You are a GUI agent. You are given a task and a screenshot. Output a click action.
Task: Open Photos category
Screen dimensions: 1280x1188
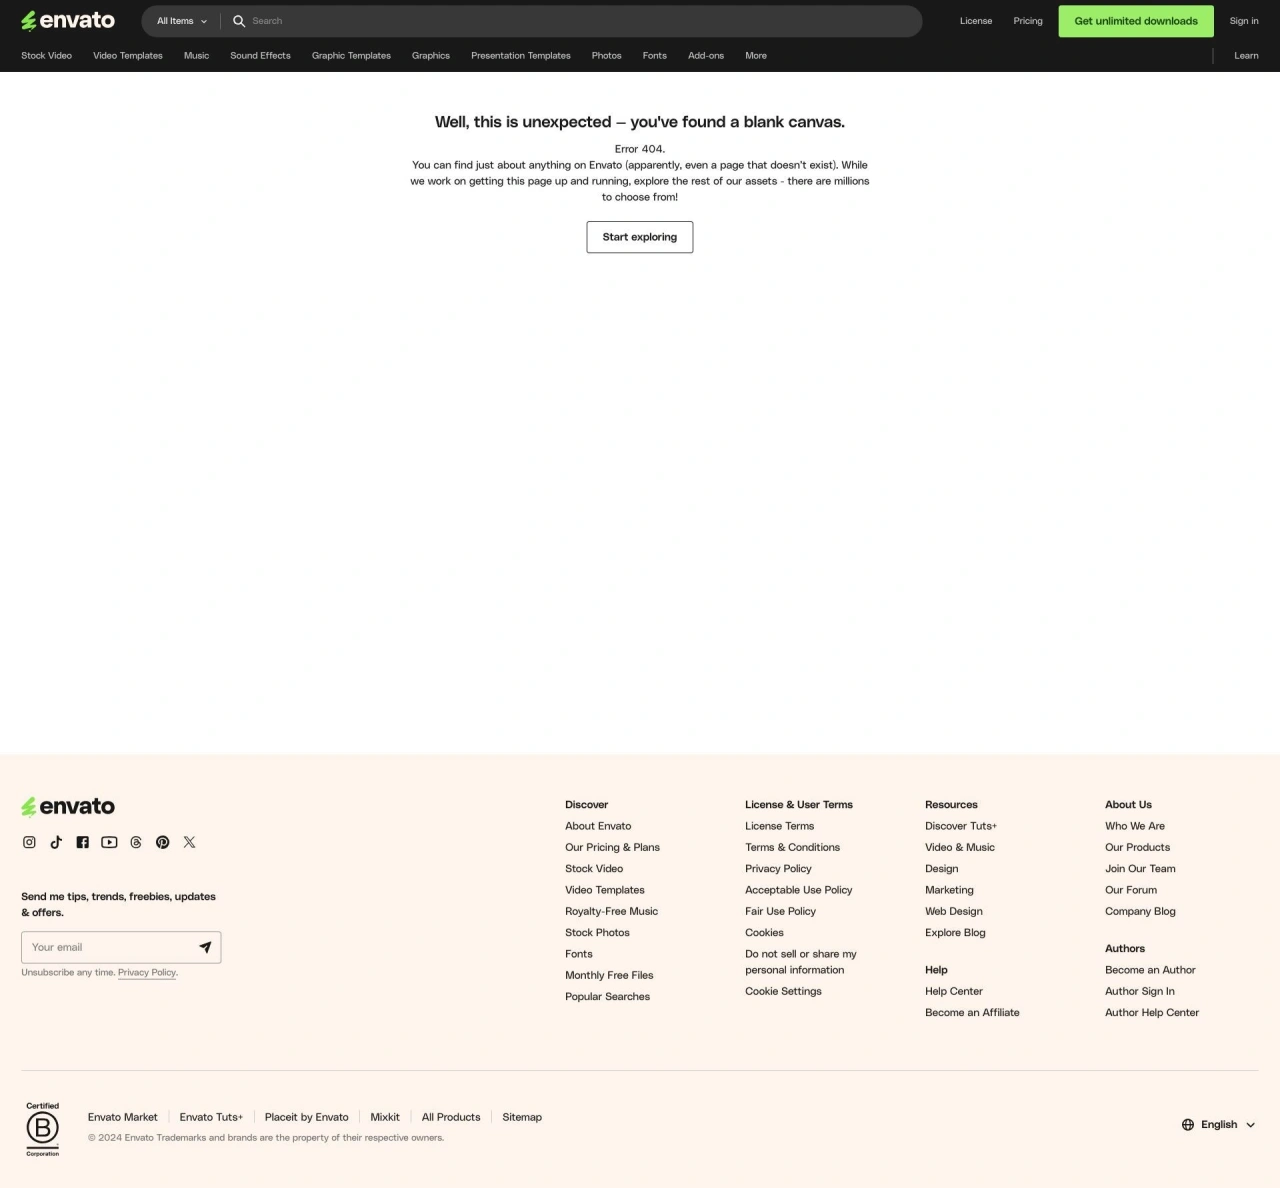pos(607,56)
